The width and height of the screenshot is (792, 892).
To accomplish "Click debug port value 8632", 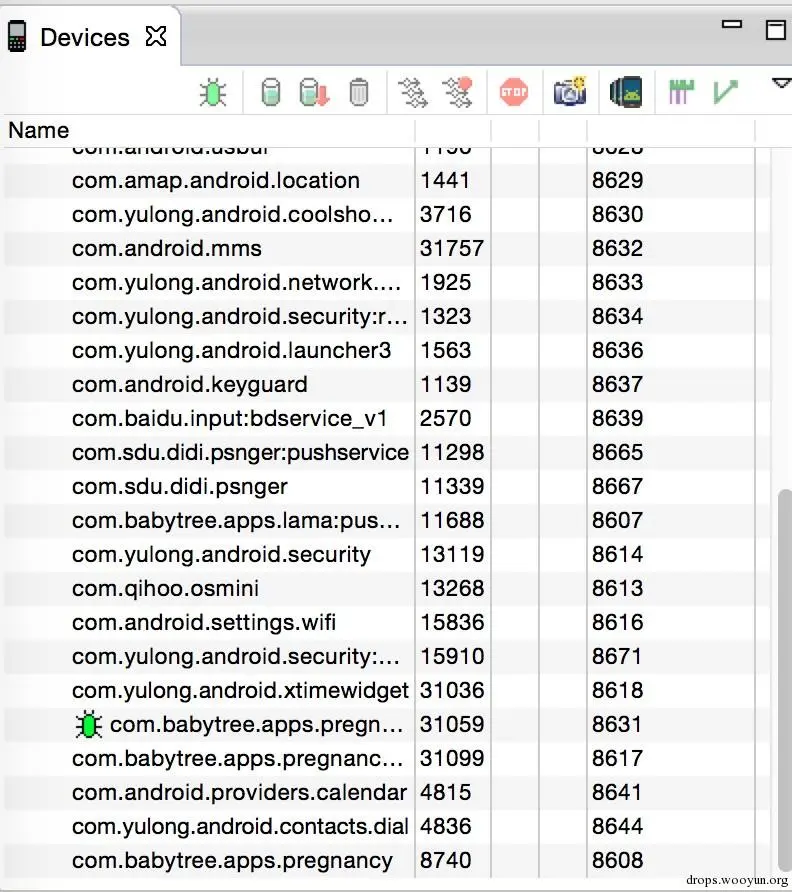I will [617, 249].
